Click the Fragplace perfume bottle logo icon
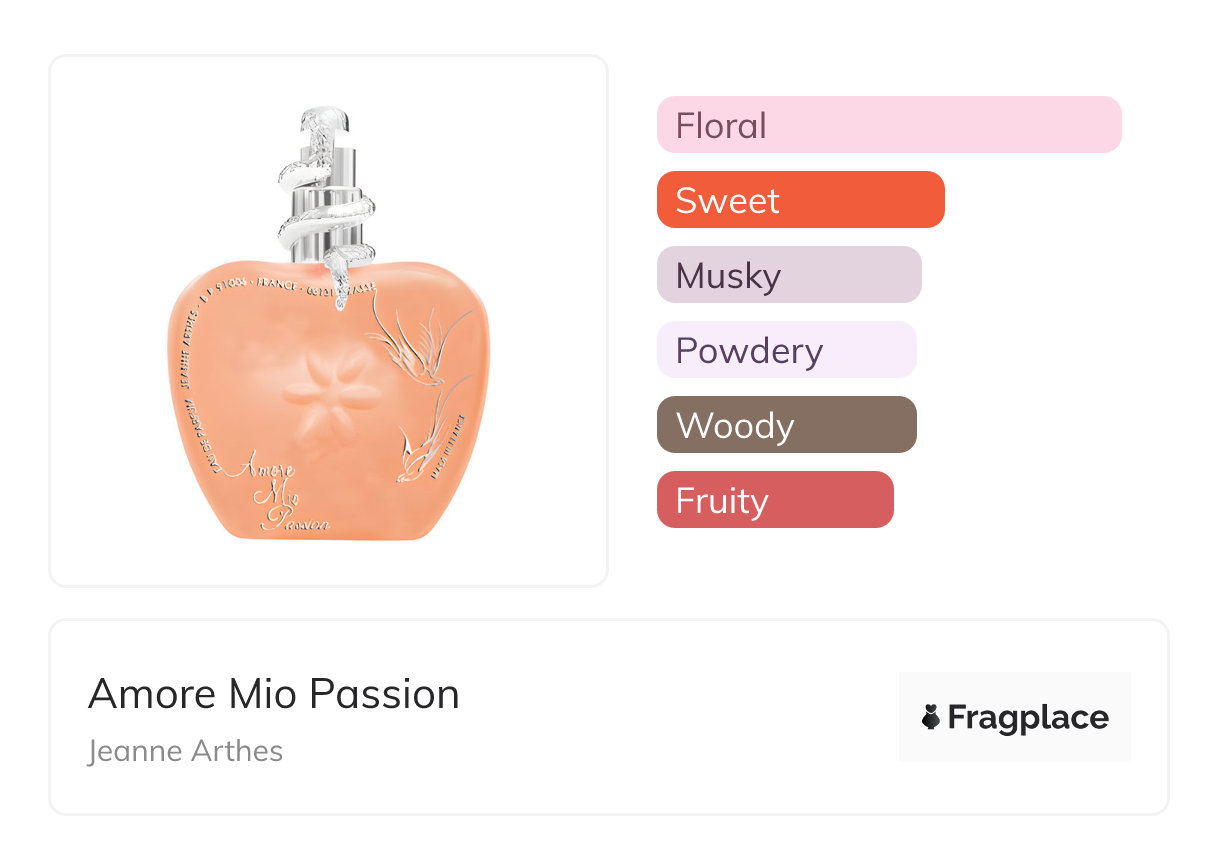 pyautogui.click(x=931, y=717)
